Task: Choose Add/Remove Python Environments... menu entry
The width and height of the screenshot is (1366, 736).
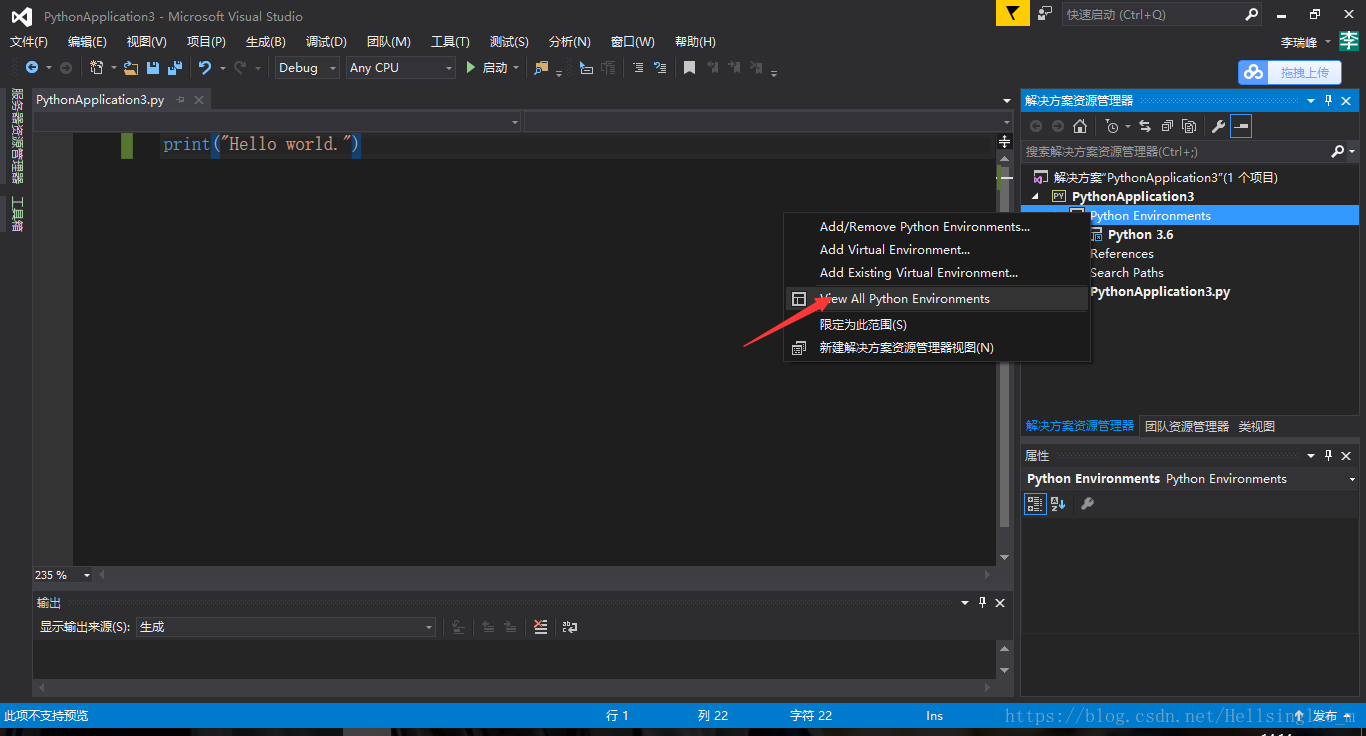Action: (x=937, y=227)
